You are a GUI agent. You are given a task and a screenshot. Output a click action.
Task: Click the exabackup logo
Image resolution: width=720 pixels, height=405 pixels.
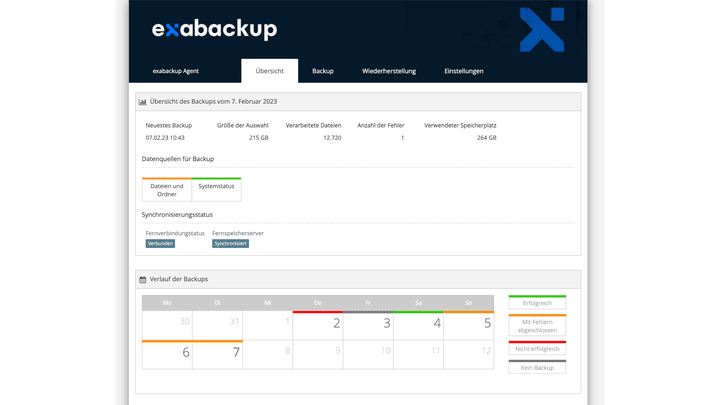coord(214,30)
